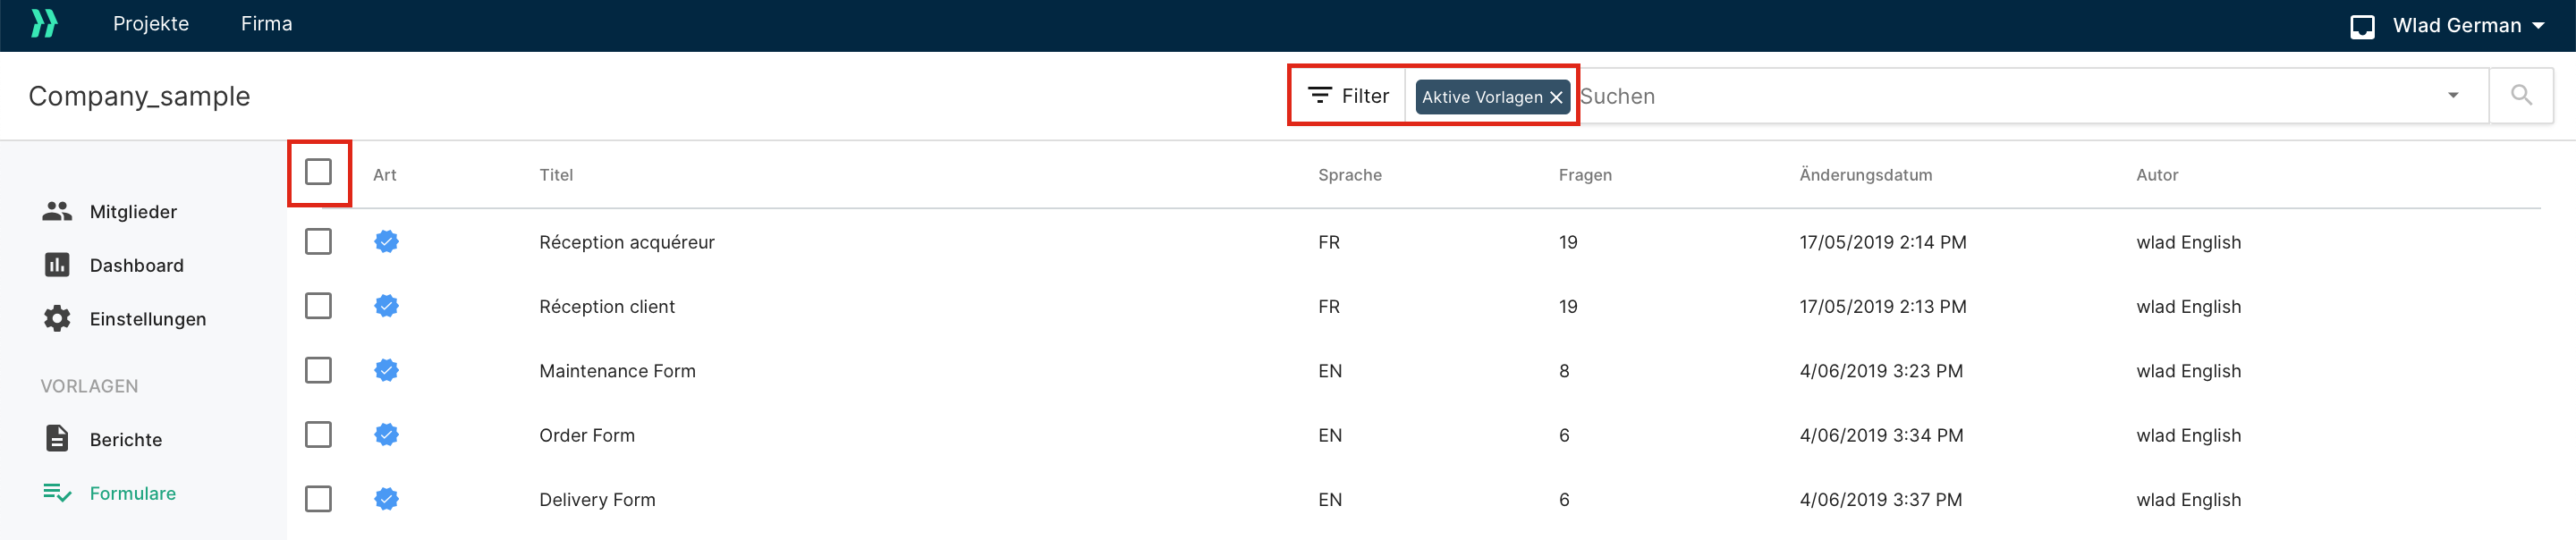Viewport: 2576px width, 540px height.
Task: Toggle the select-all checkbox in header
Action: (318, 172)
